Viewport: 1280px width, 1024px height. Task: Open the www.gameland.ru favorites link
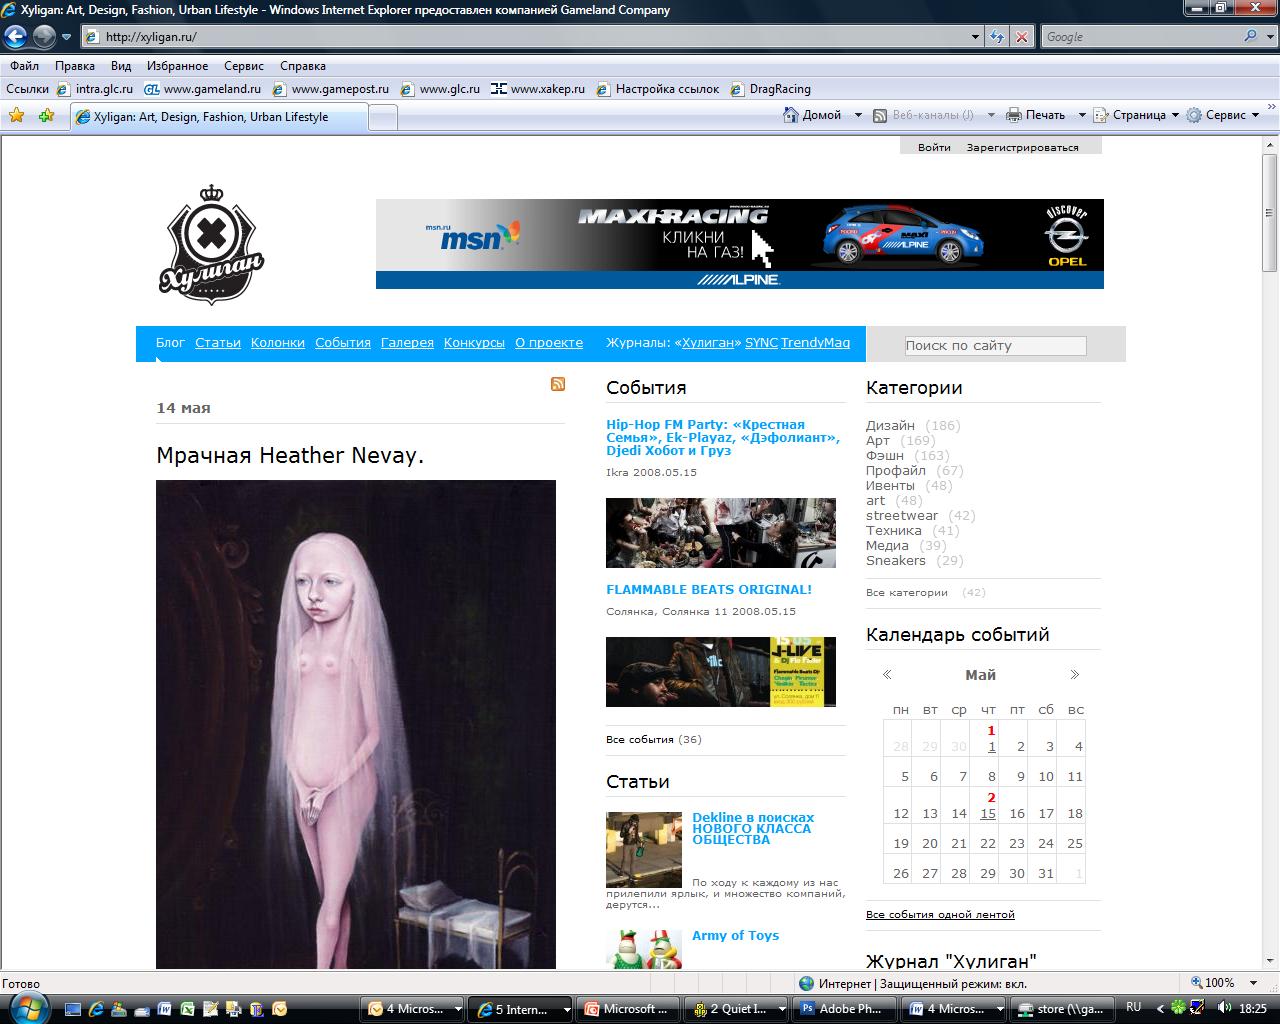202,89
